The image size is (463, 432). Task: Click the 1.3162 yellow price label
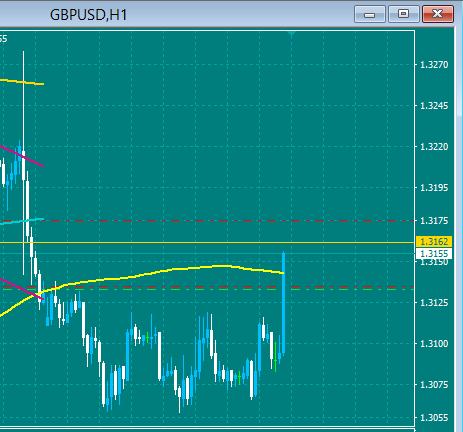coord(434,242)
